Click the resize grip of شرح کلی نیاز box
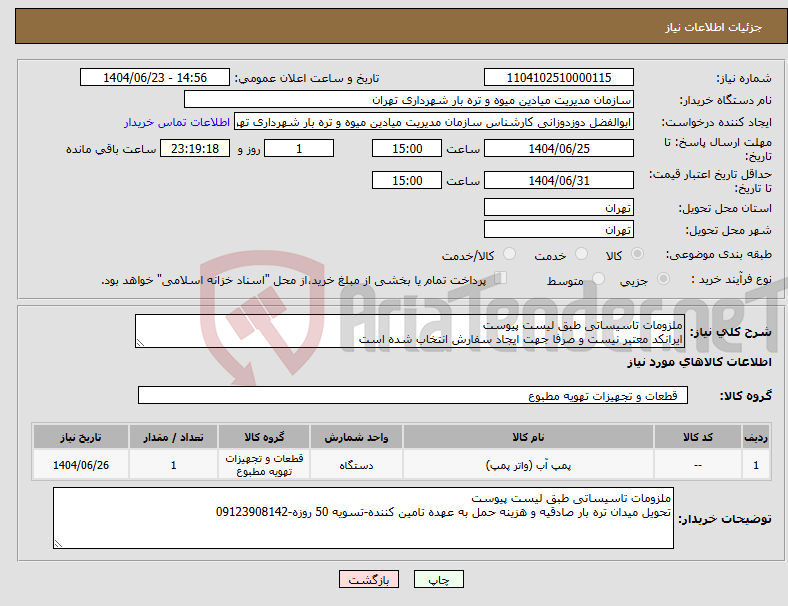This screenshot has height=606, width=788. pos(140,343)
